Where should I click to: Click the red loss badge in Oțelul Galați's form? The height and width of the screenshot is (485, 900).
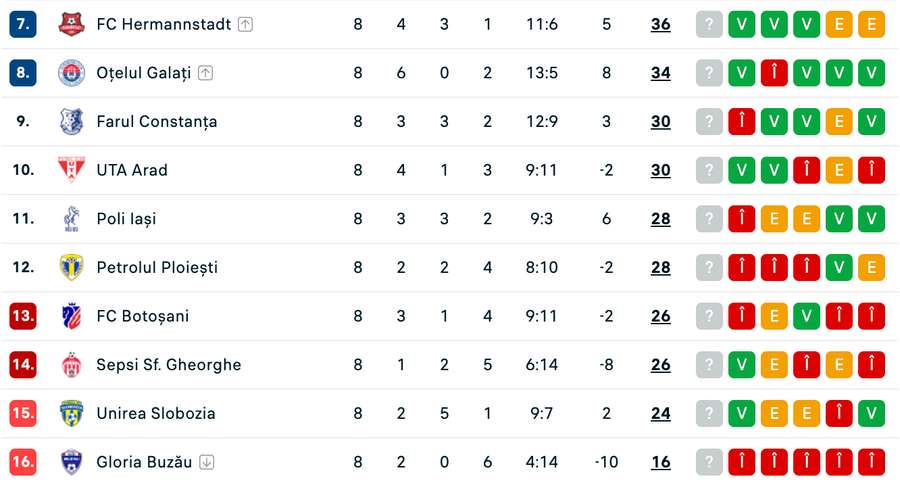[774, 73]
